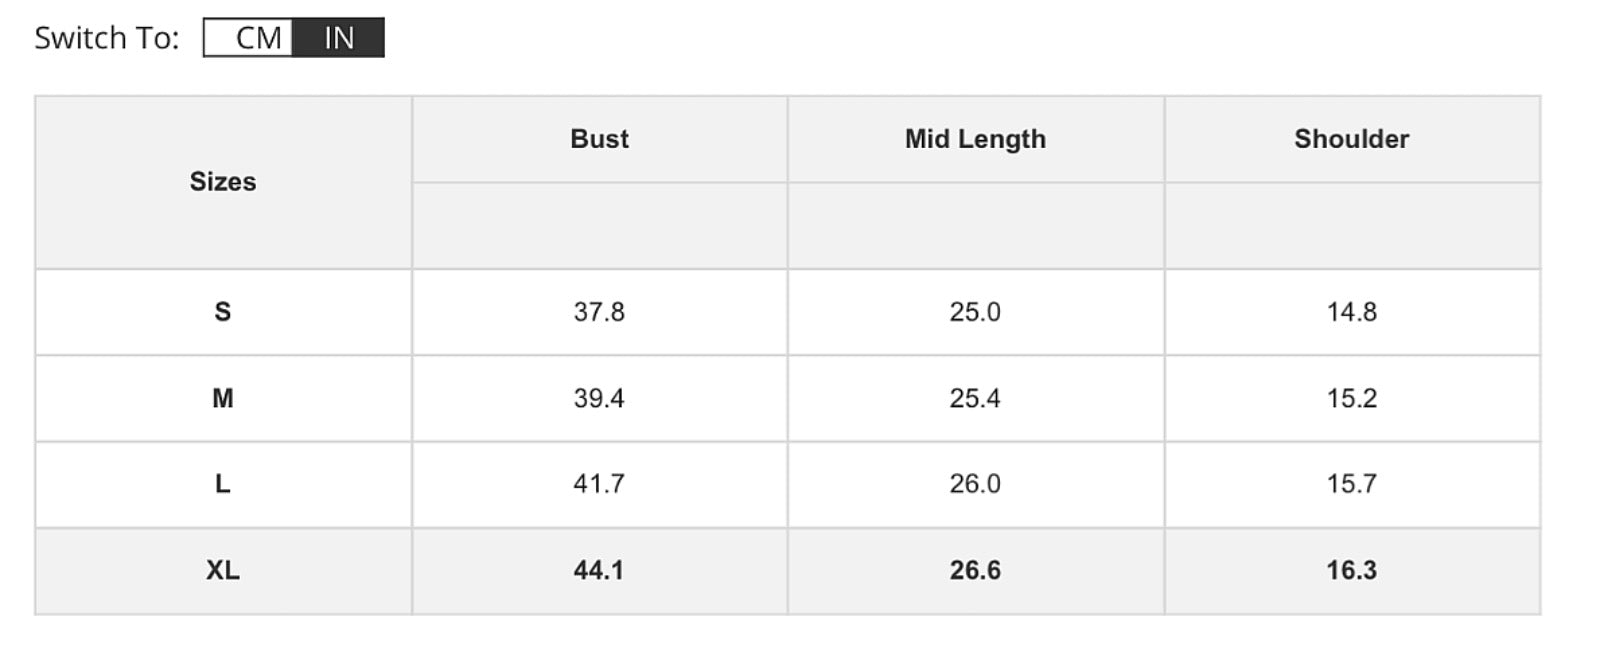Click the 25.0 mid length value
This screenshot has width=1600, height=652.
point(975,312)
